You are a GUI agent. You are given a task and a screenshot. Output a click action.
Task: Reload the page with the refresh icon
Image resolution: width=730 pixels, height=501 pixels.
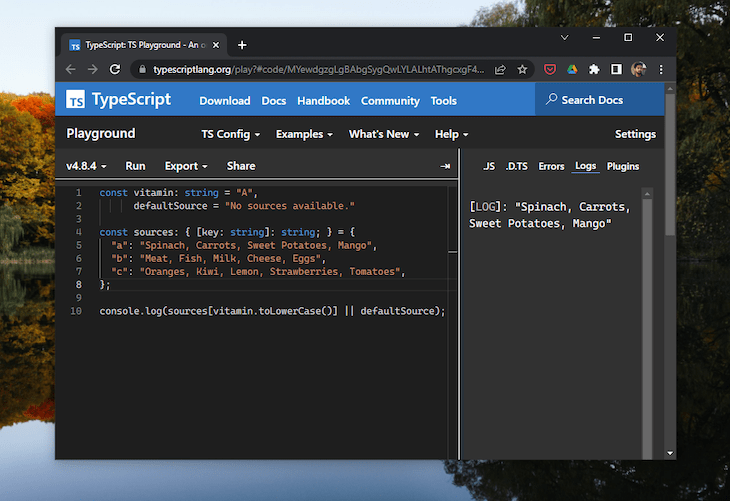[115, 69]
